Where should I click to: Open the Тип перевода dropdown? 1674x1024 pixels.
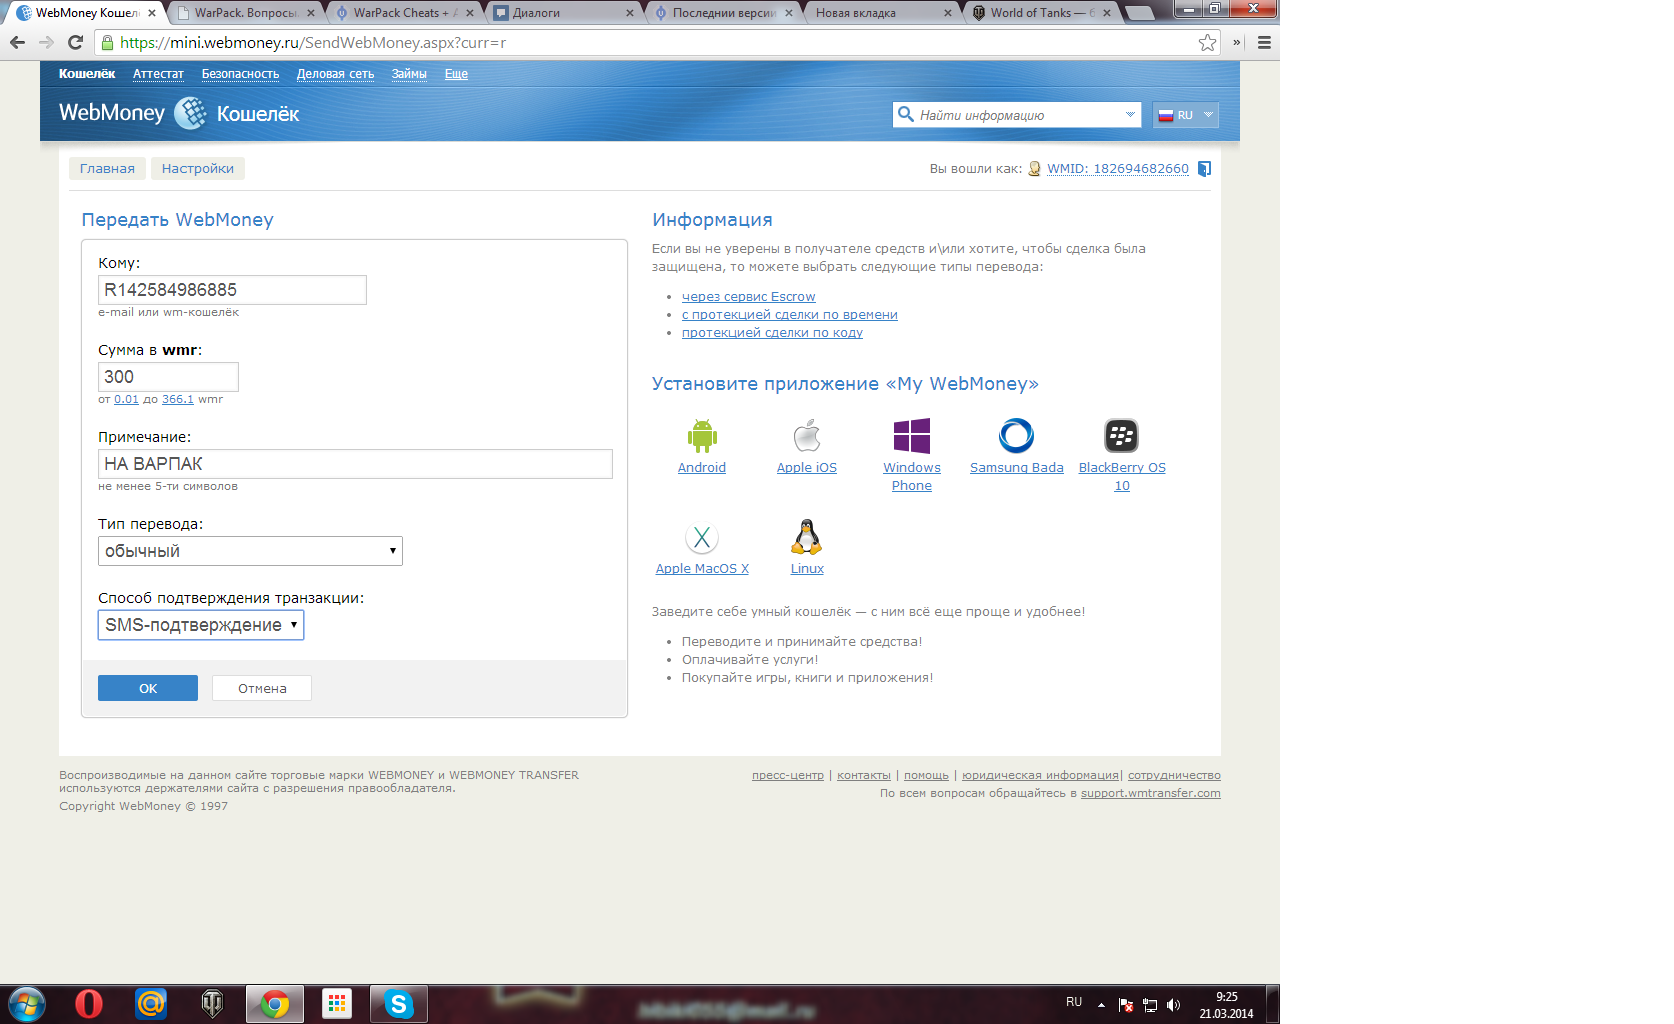coord(250,551)
